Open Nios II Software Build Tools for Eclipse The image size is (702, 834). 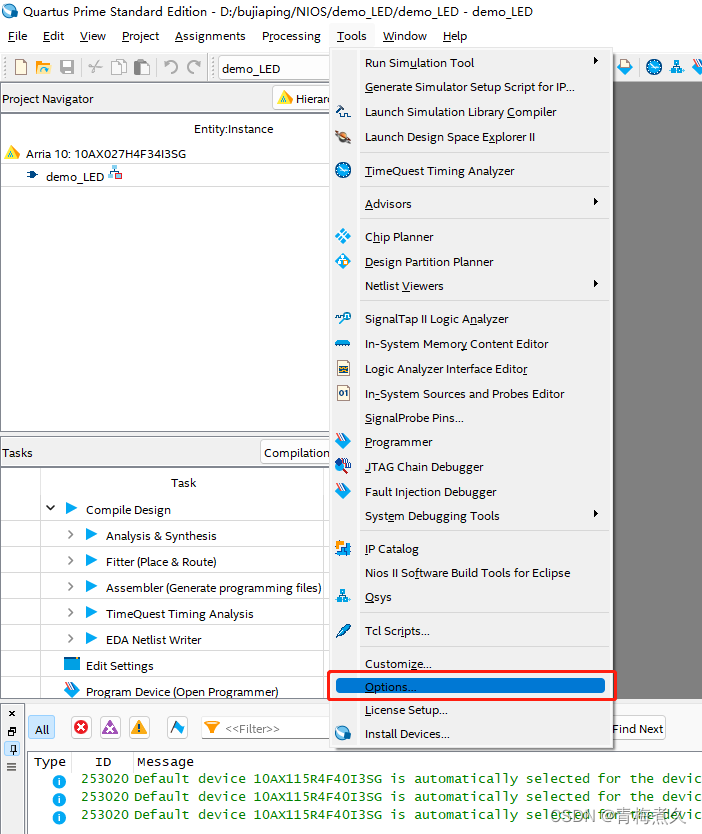pyautogui.click(x=471, y=573)
